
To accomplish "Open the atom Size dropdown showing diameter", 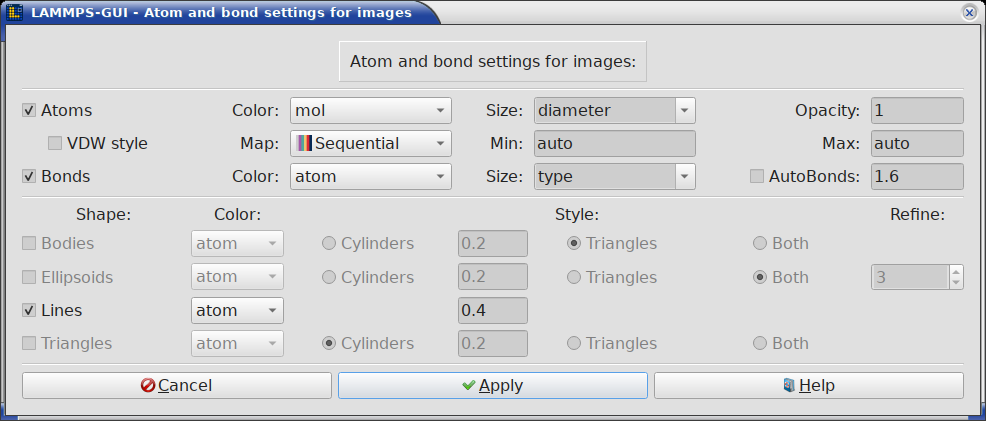I will [x=614, y=110].
